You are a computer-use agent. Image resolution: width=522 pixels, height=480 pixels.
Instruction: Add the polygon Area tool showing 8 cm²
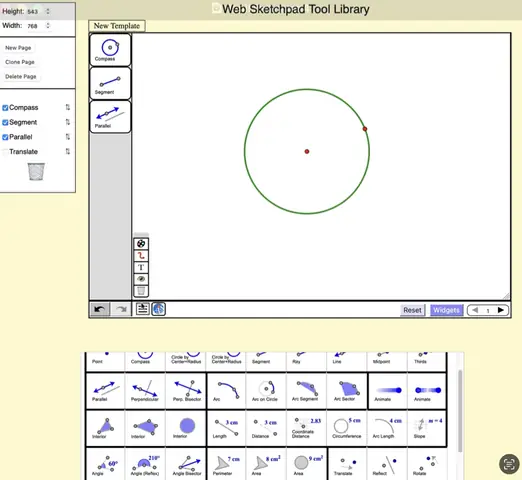tap(266, 464)
